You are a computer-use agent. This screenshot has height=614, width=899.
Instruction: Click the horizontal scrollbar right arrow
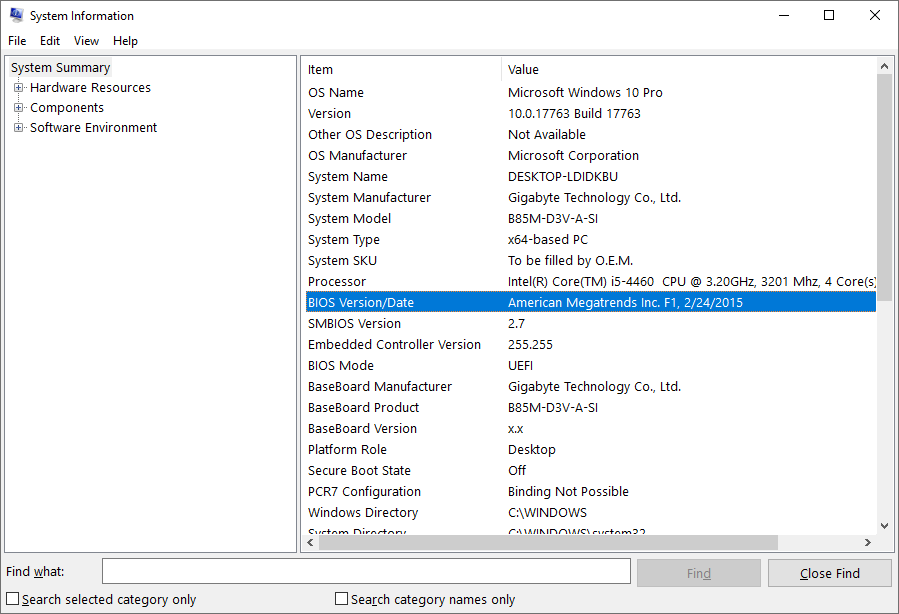coord(868,542)
